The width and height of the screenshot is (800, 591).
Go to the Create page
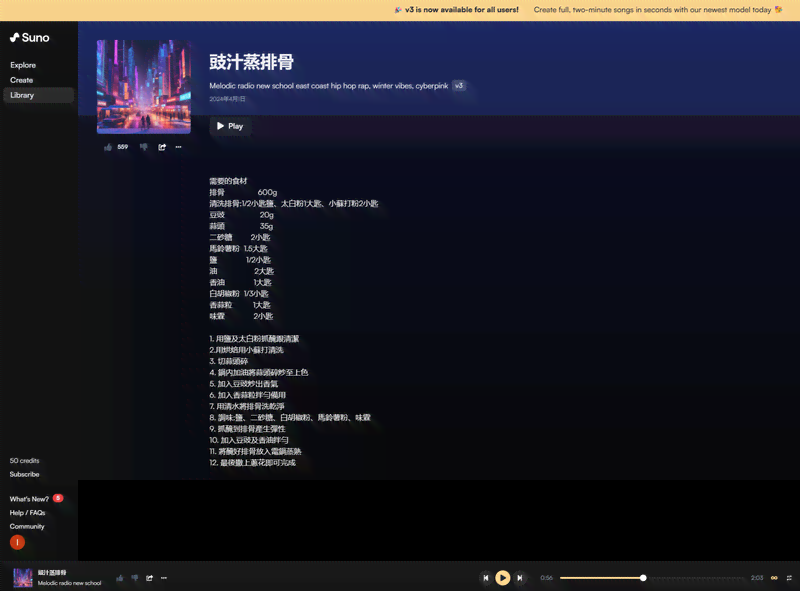(x=21, y=80)
